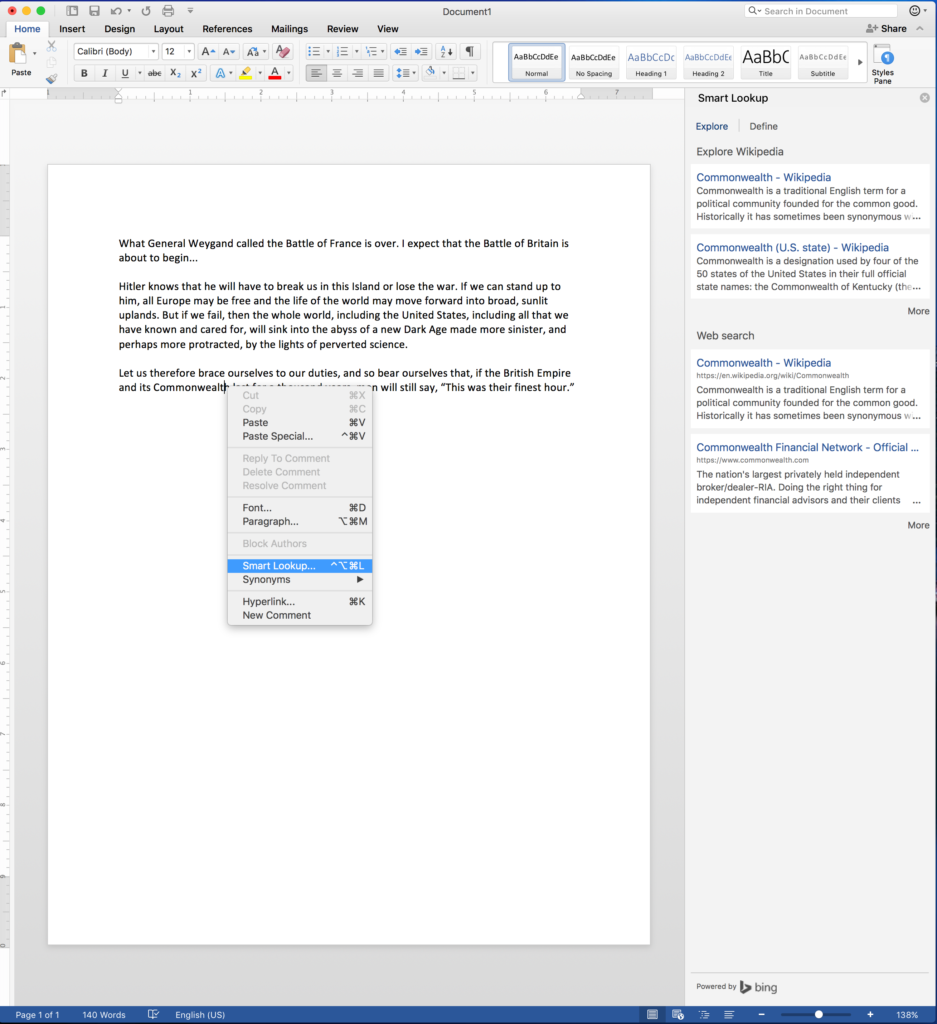Click the Format Painter brush icon
Viewport: 937px width, 1024px height.
pos(52,78)
